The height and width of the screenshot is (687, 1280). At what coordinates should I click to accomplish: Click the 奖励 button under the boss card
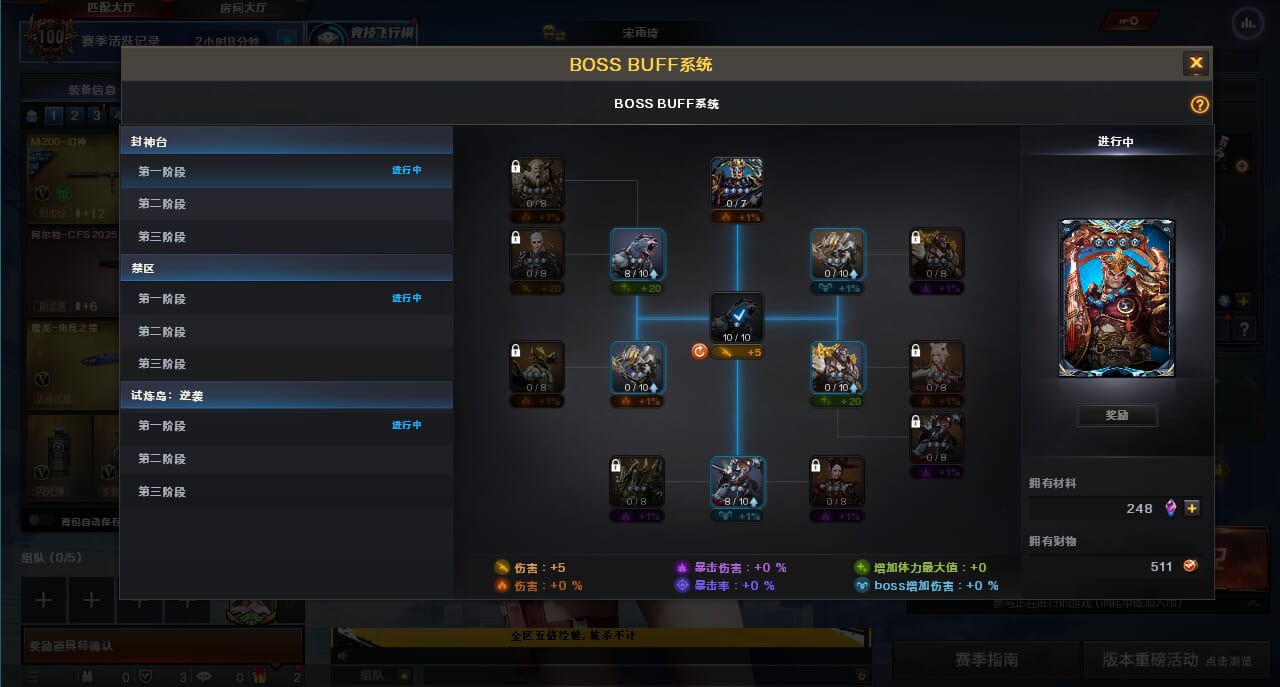pos(1117,415)
